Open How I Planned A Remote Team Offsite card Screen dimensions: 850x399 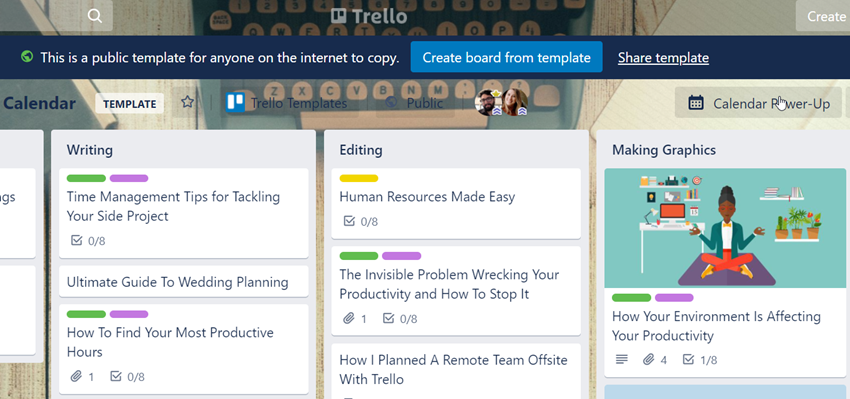coord(456,371)
